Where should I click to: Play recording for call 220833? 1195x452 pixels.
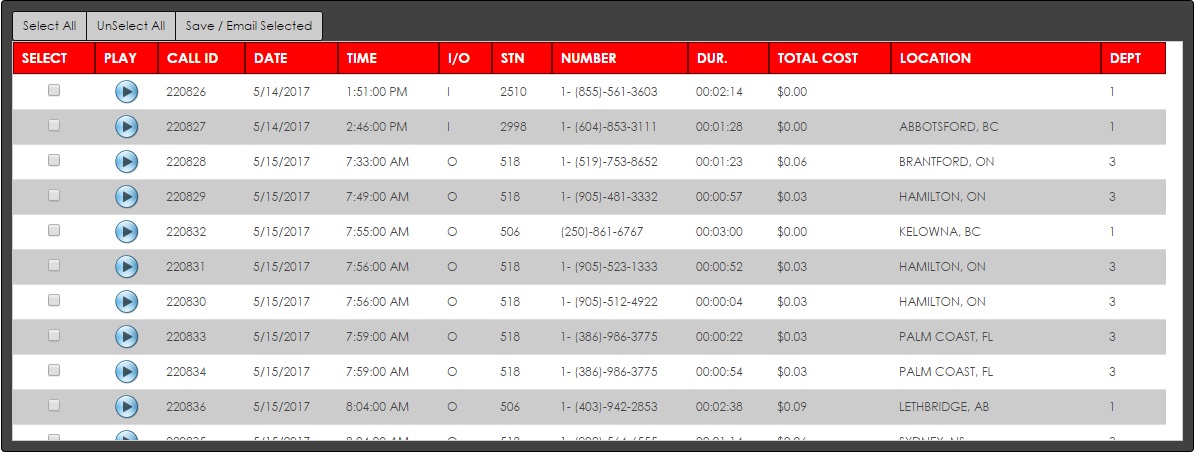coord(126,337)
